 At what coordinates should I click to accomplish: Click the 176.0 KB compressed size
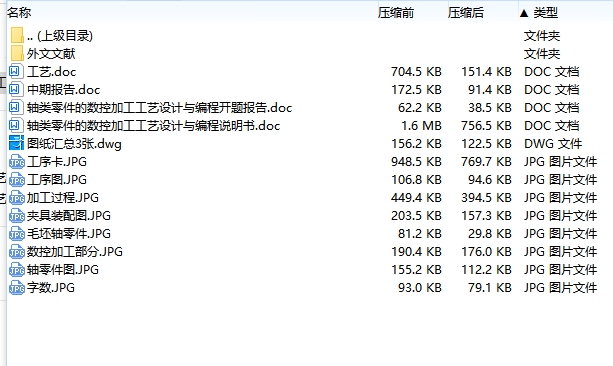[x=486, y=251]
